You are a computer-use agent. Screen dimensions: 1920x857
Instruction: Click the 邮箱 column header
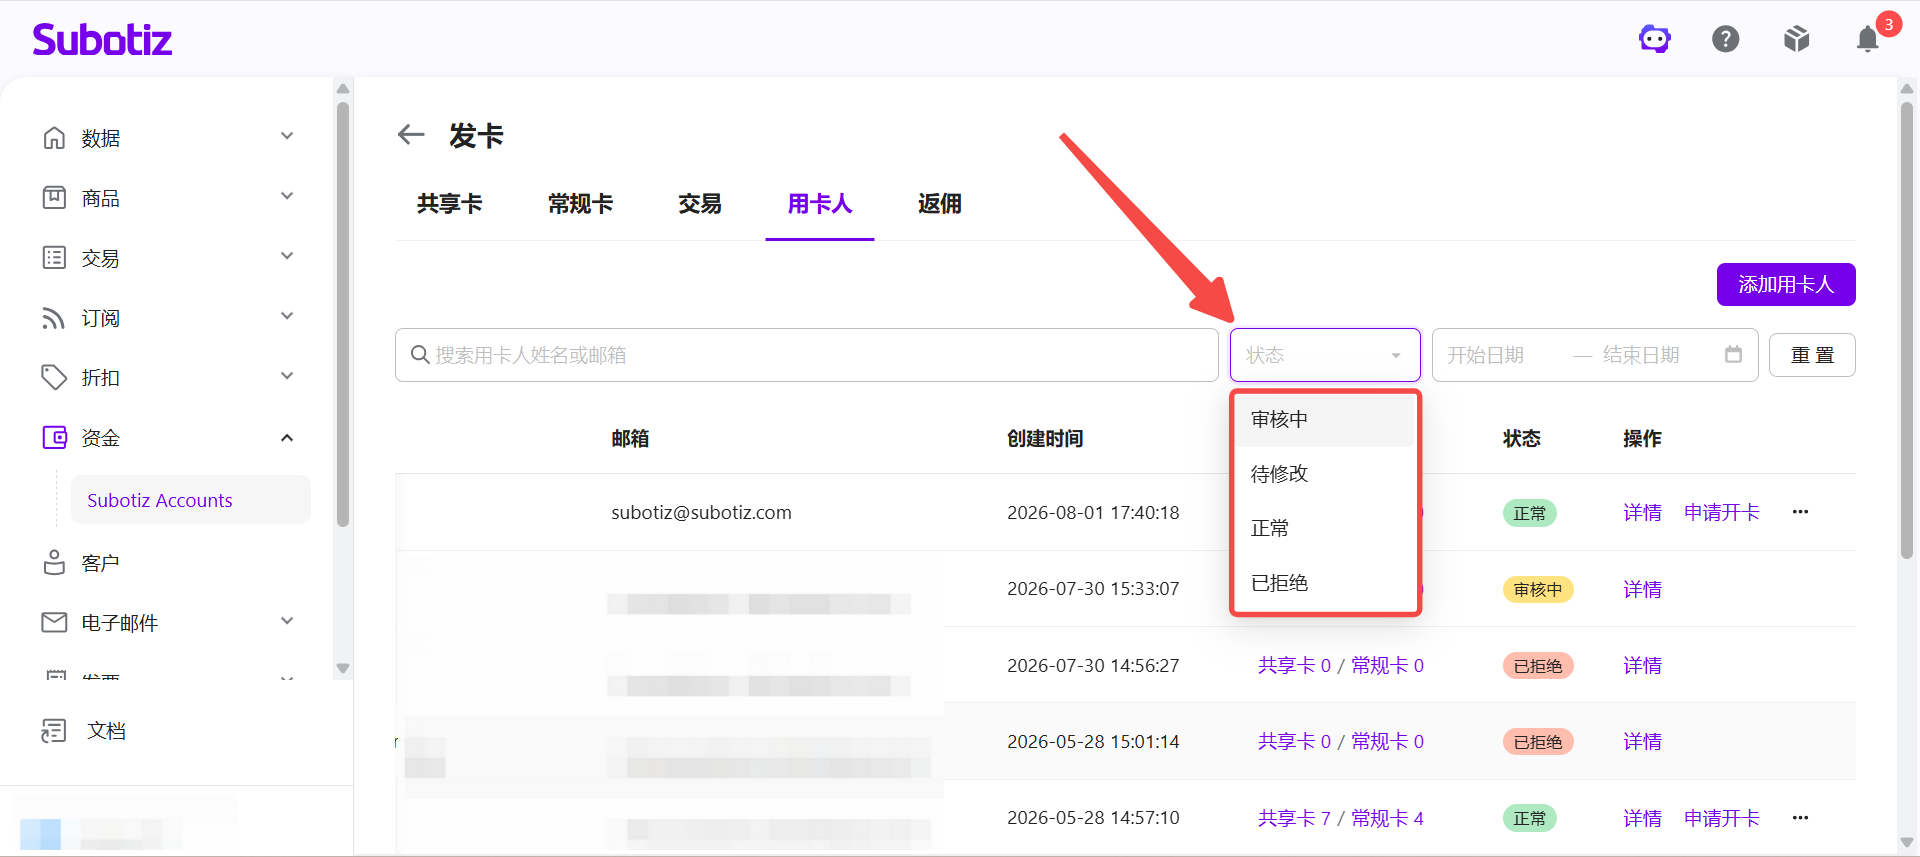tap(630, 439)
